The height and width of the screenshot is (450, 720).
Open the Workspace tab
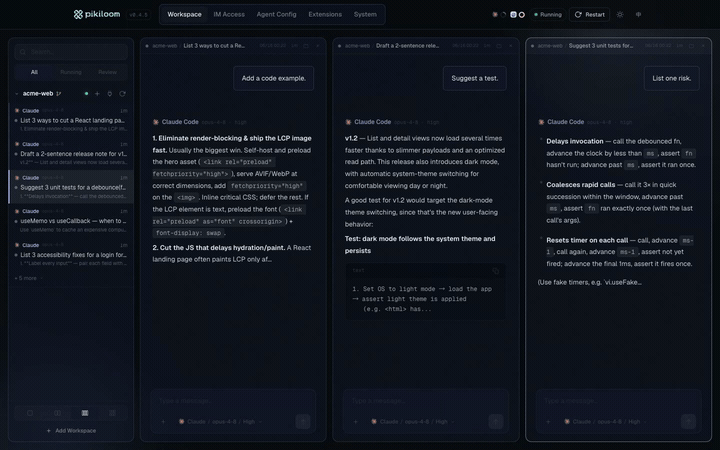(184, 15)
